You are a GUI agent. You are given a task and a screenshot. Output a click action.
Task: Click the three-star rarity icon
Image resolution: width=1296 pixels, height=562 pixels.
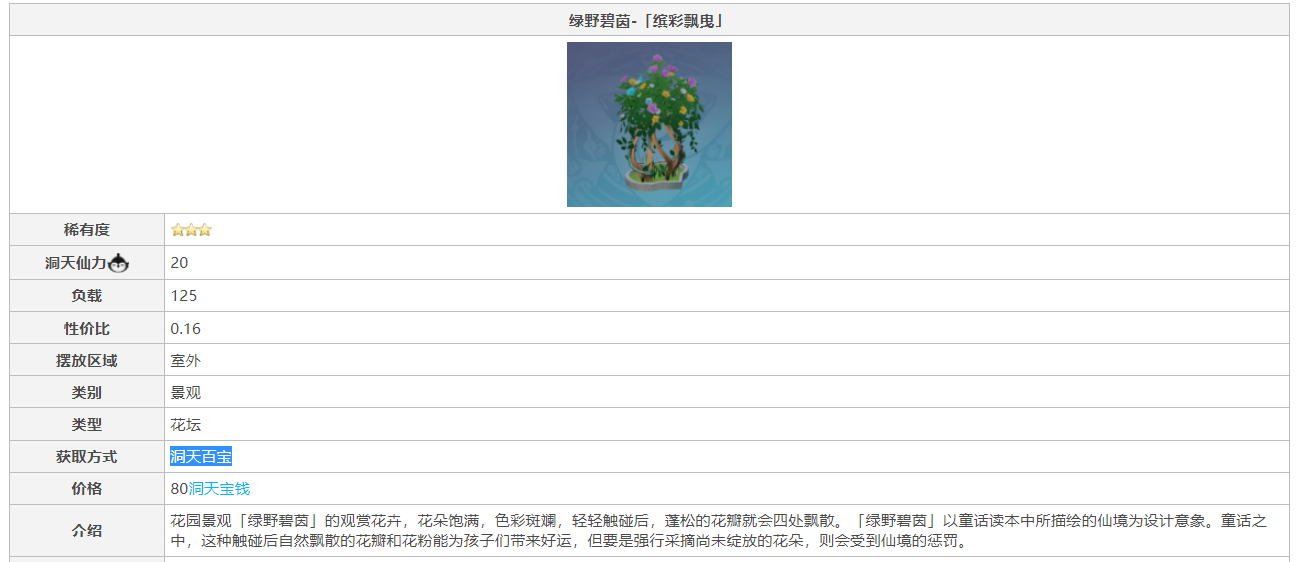(x=191, y=230)
